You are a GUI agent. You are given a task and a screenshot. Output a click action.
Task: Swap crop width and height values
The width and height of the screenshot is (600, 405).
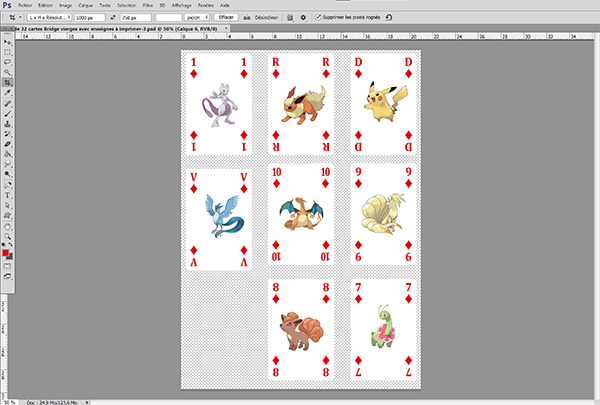pos(112,18)
